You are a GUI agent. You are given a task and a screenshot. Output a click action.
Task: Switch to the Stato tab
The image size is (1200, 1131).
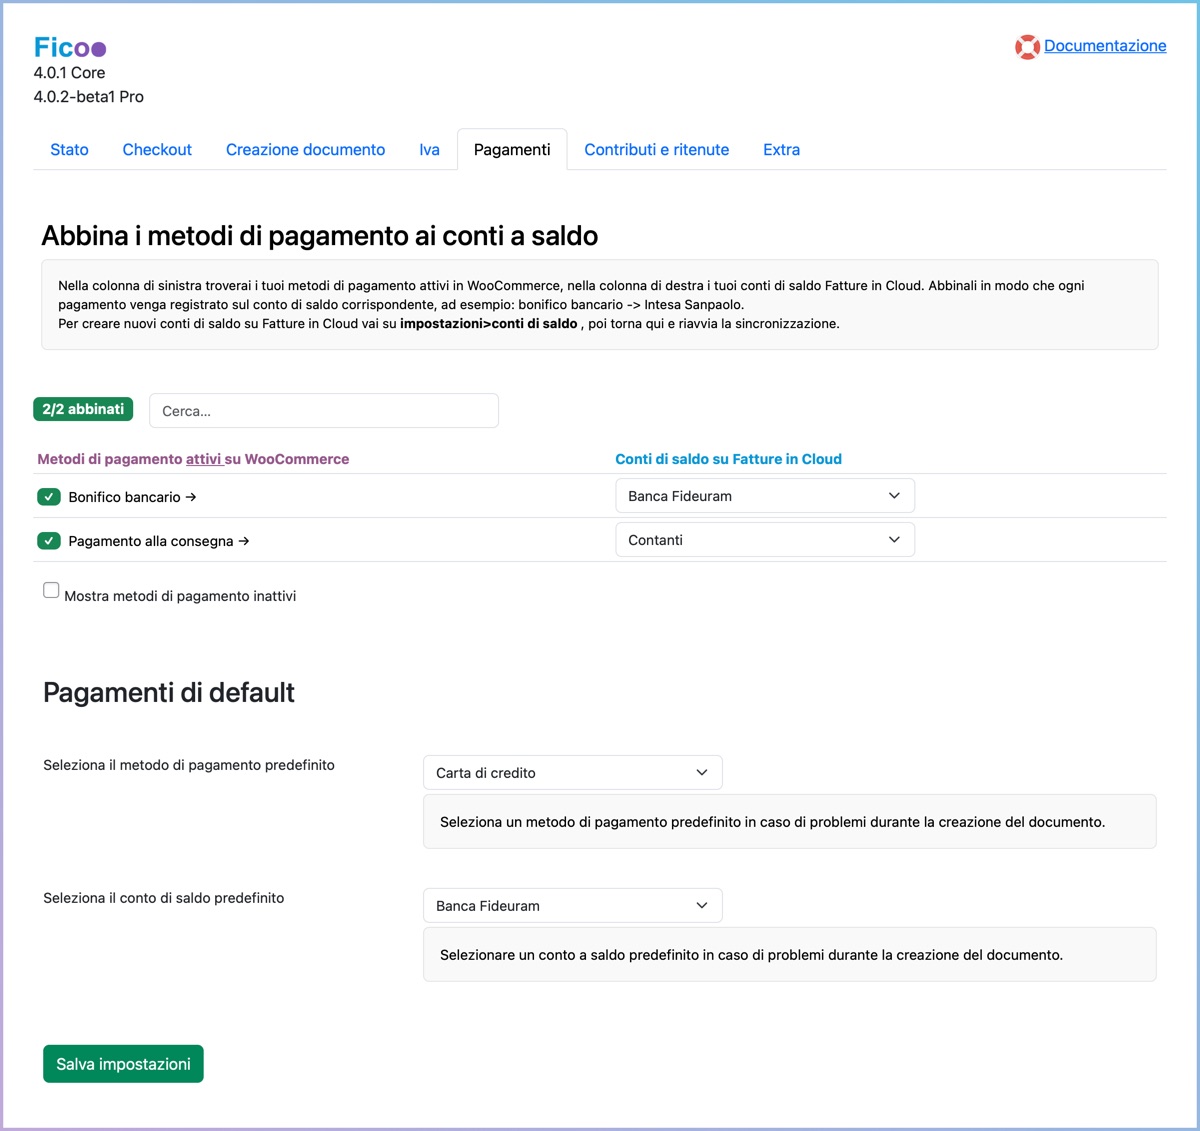click(69, 150)
